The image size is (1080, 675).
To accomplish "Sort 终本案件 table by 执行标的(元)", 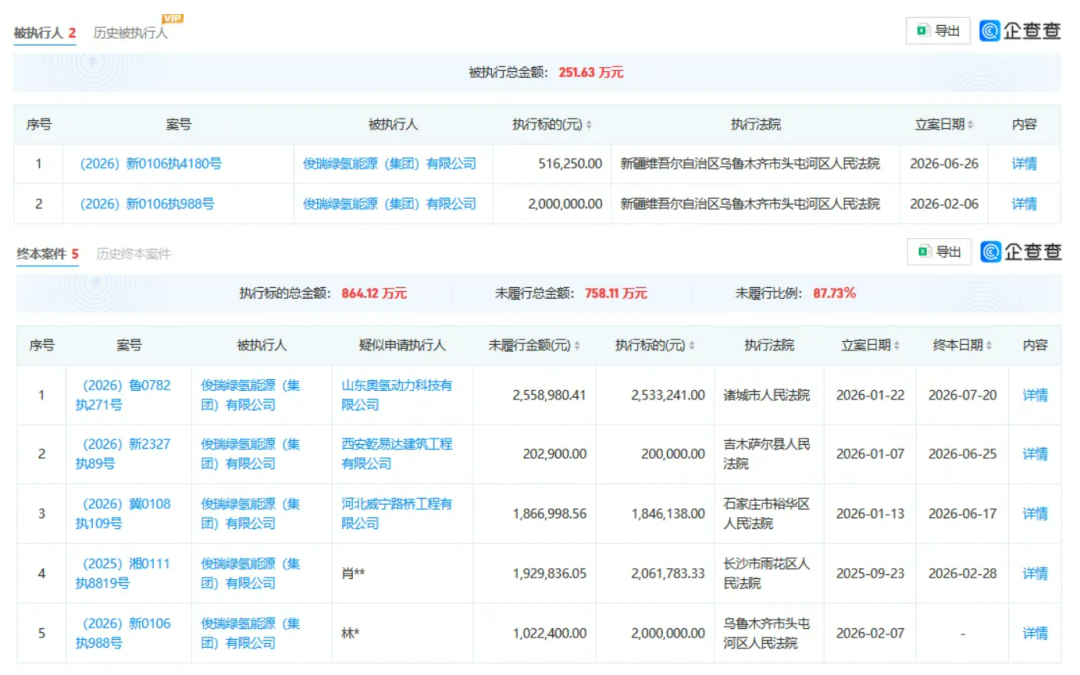I will click(x=692, y=346).
